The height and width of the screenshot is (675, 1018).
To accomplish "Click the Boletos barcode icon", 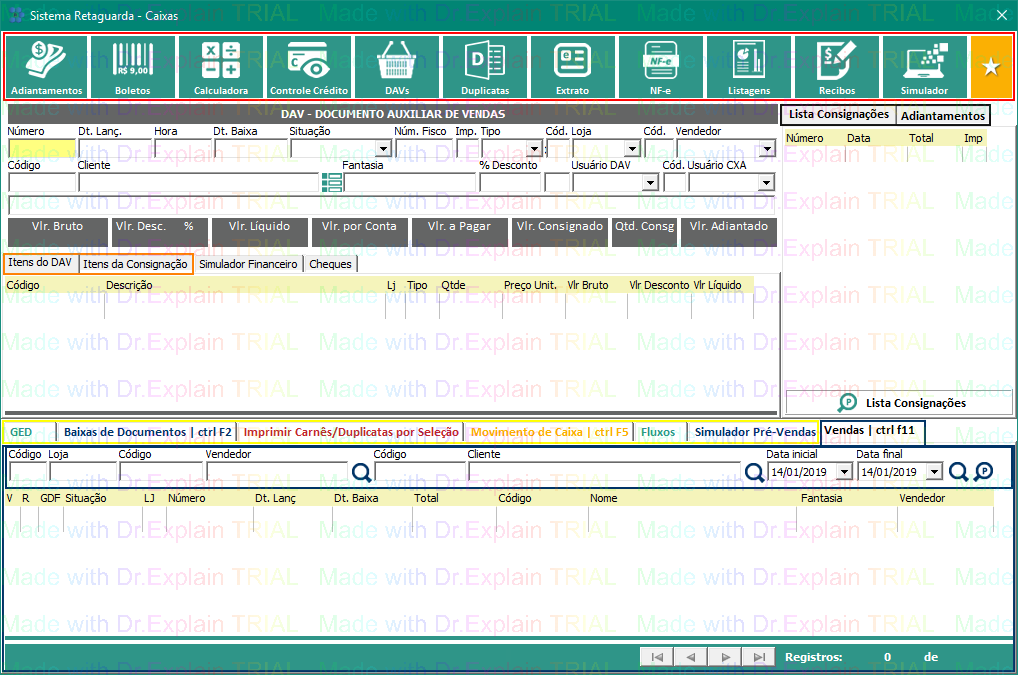I will [x=133, y=67].
